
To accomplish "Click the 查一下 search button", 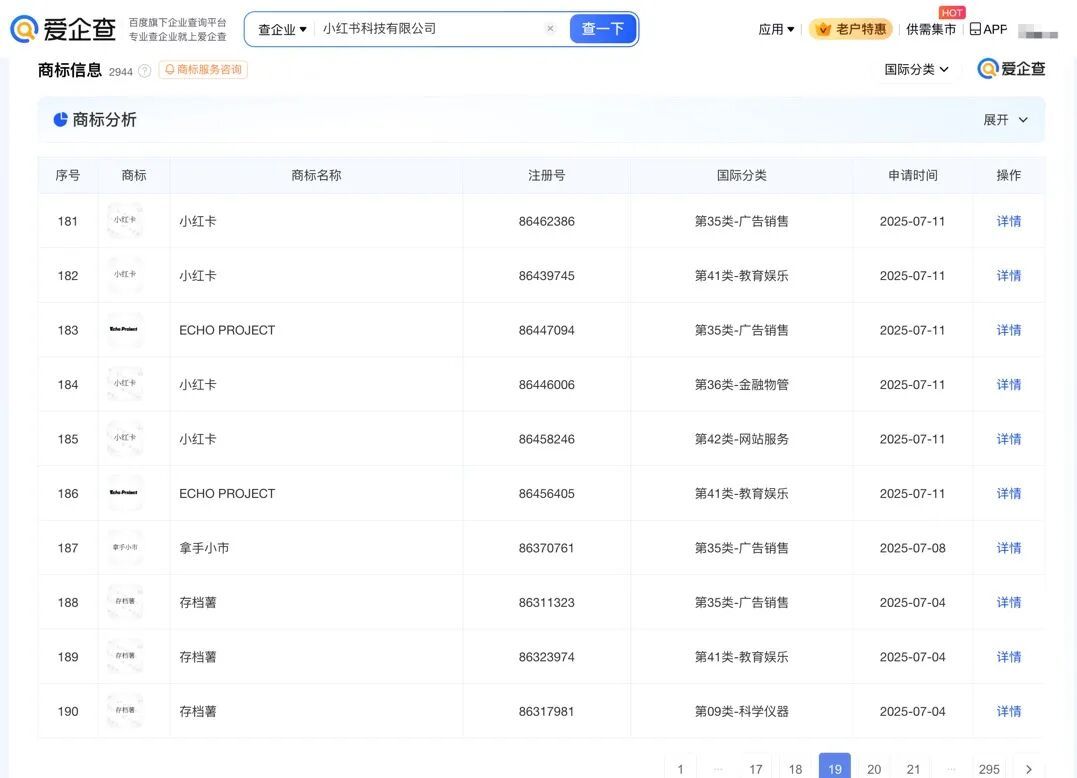I will pyautogui.click(x=603, y=29).
